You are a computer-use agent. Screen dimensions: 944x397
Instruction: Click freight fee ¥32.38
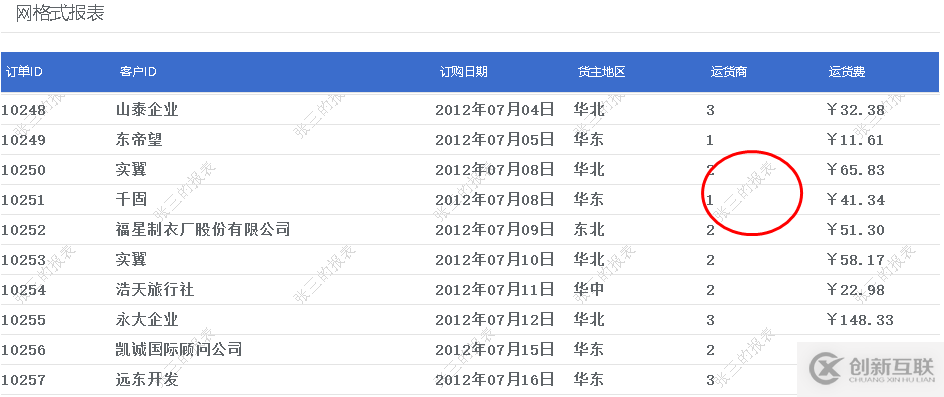click(x=856, y=110)
